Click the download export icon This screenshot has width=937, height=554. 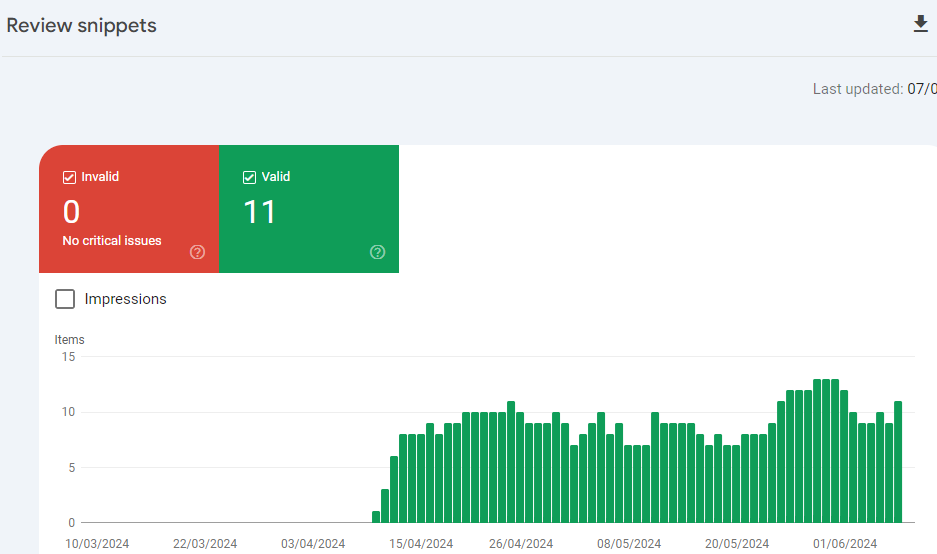point(921,25)
